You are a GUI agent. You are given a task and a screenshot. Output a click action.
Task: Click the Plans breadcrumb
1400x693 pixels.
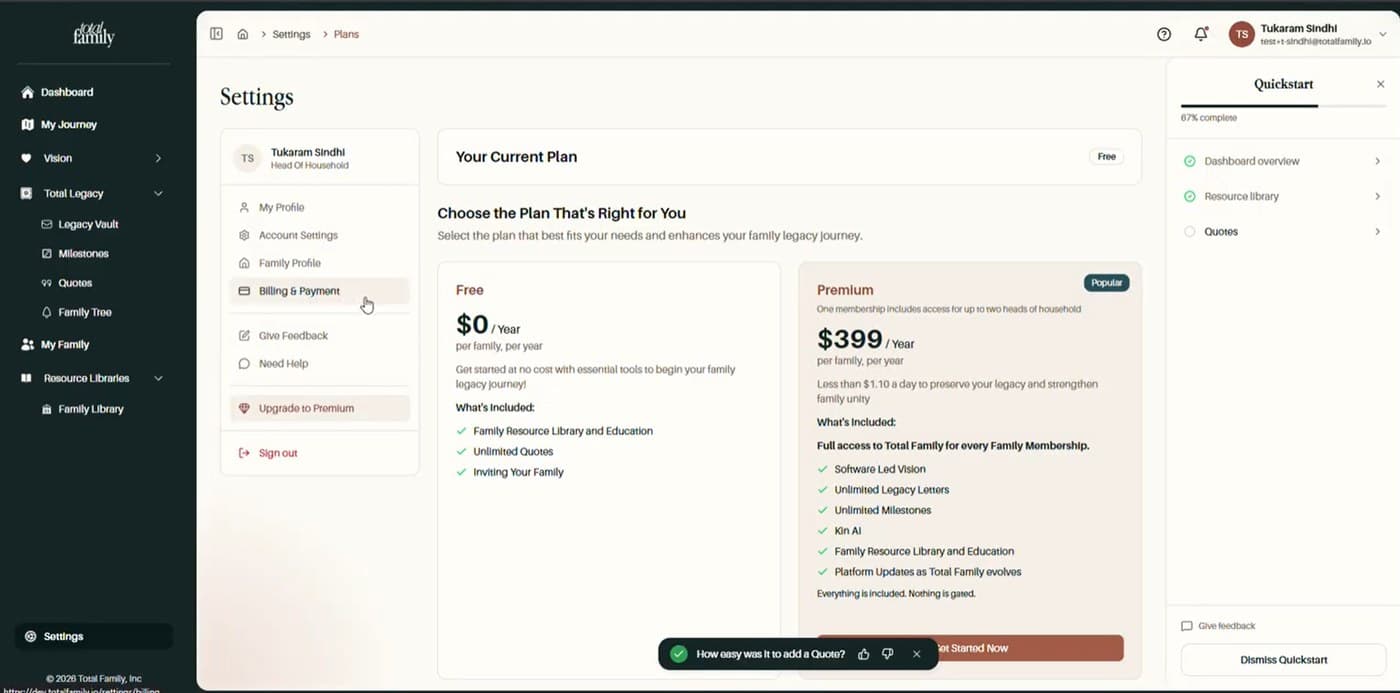(x=346, y=34)
